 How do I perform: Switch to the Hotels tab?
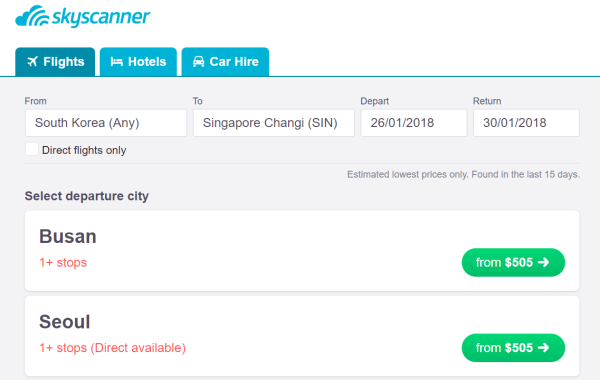point(138,62)
